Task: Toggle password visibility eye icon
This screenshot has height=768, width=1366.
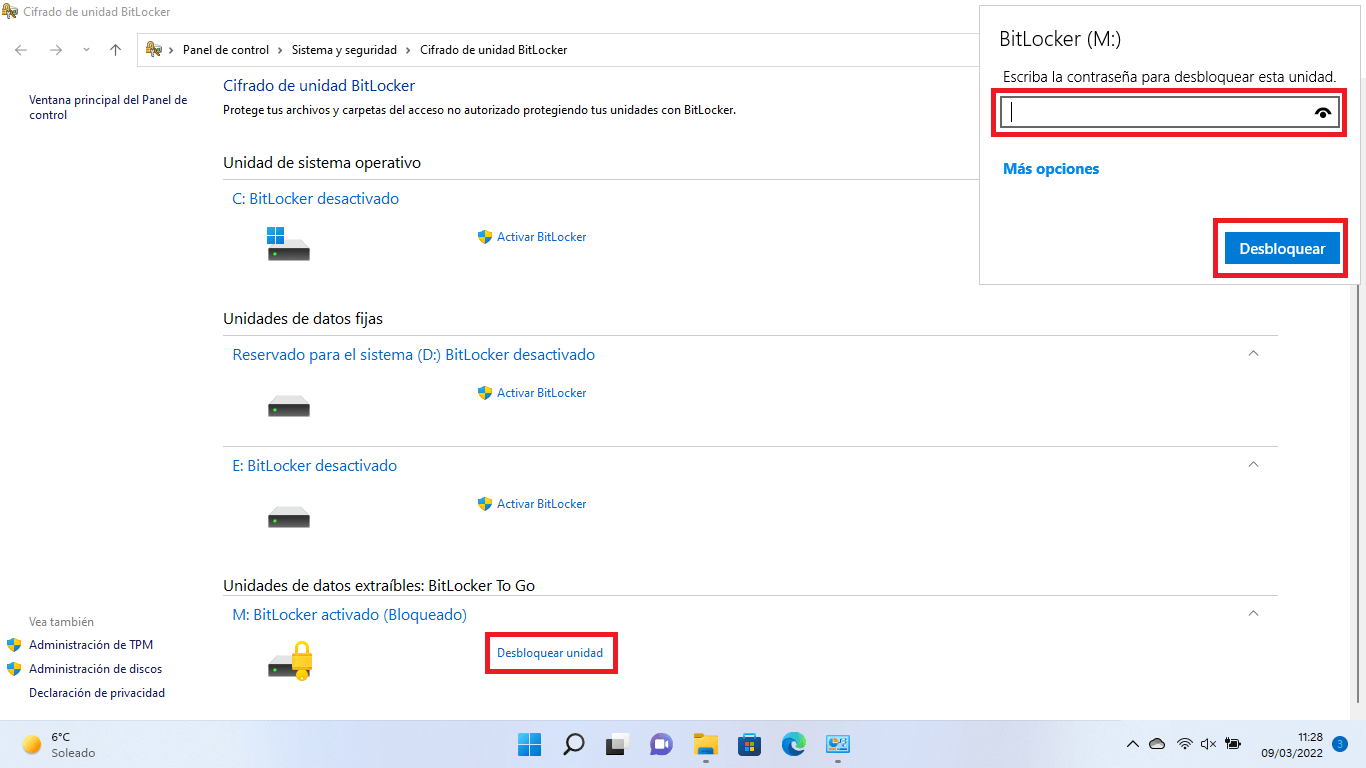Action: pyautogui.click(x=1323, y=113)
